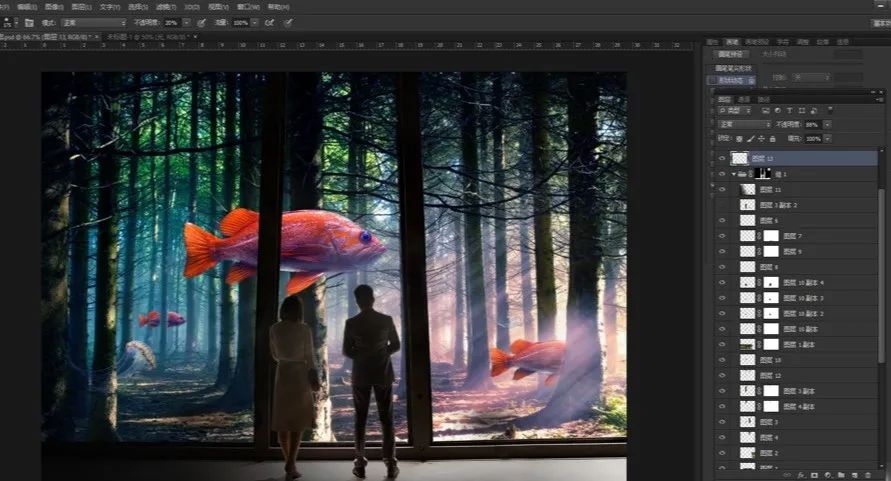Viewport: 891px width, 481px height.
Task: Switch to the Channels tab (通道)
Action: point(744,99)
